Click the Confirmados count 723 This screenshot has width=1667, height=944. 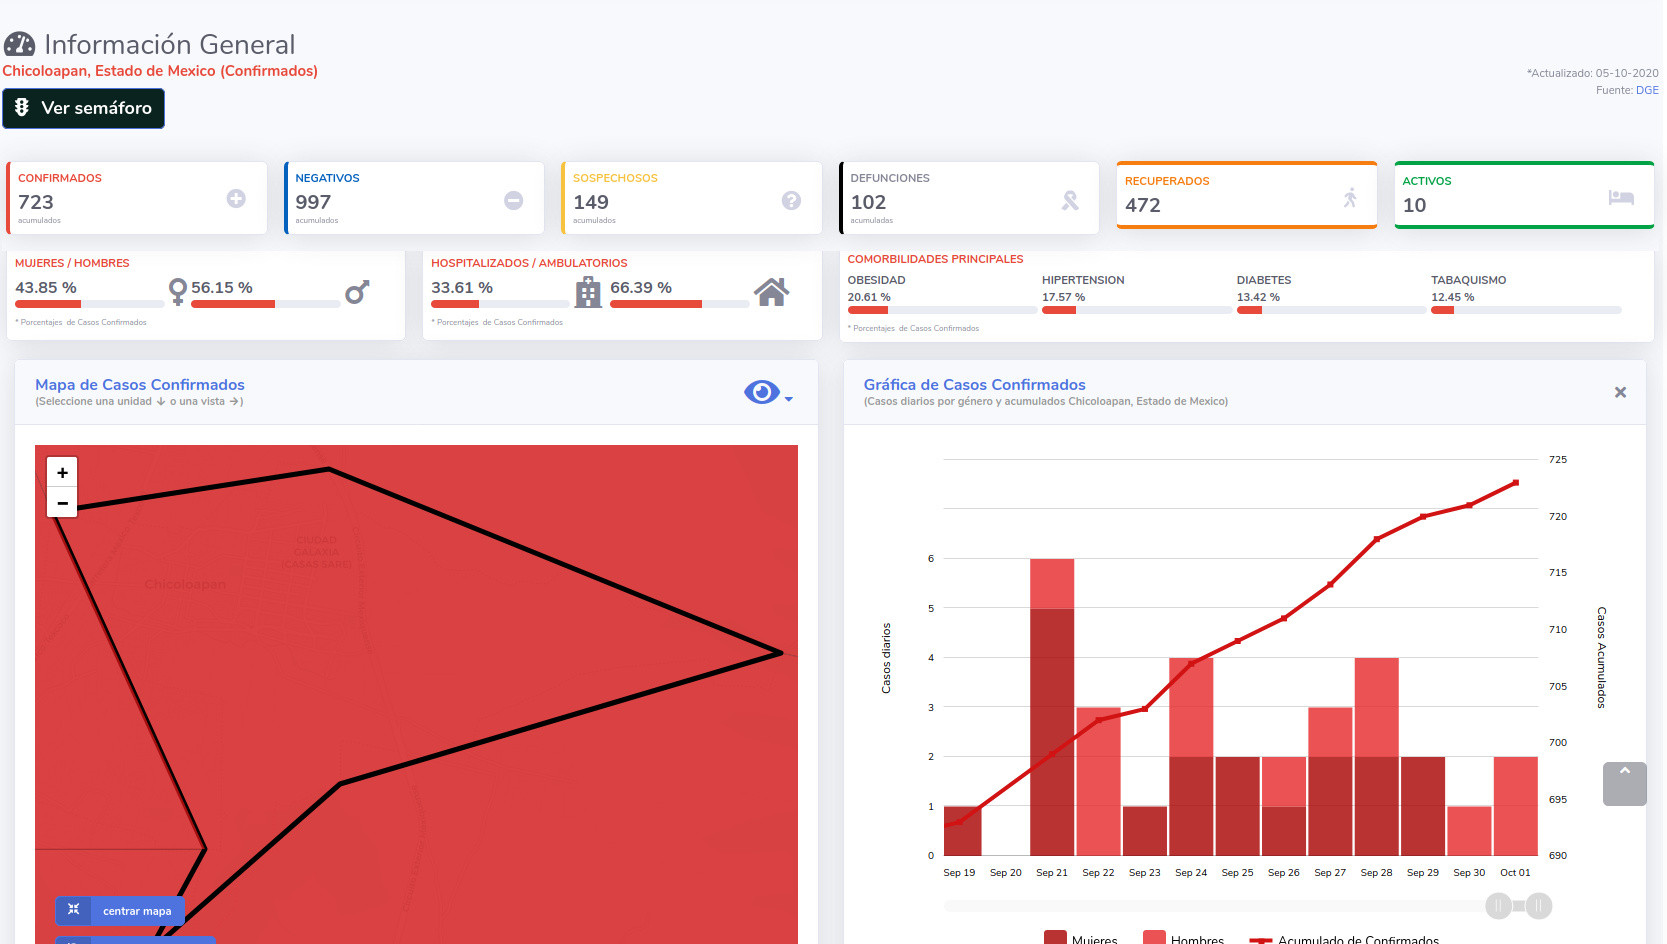click(36, 202)
